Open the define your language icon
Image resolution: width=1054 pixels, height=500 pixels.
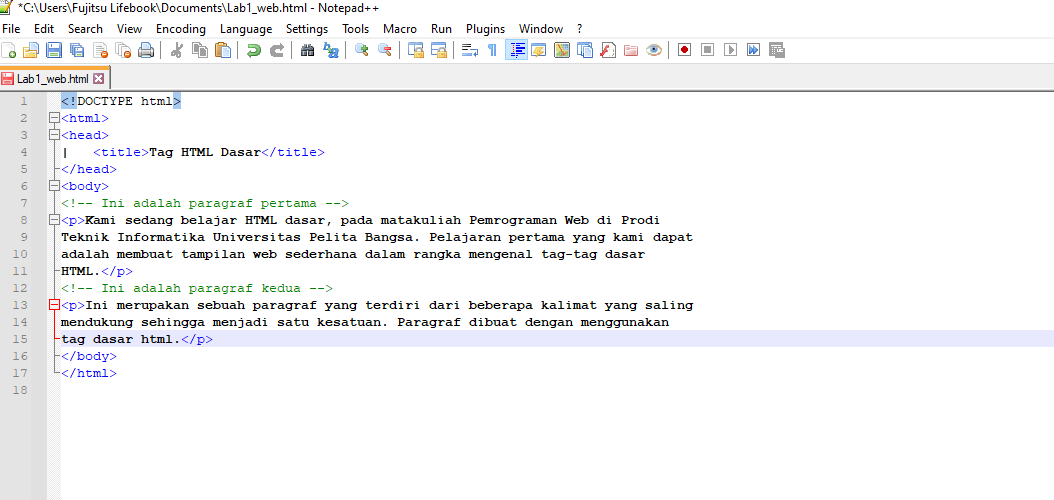pos(538,50)
